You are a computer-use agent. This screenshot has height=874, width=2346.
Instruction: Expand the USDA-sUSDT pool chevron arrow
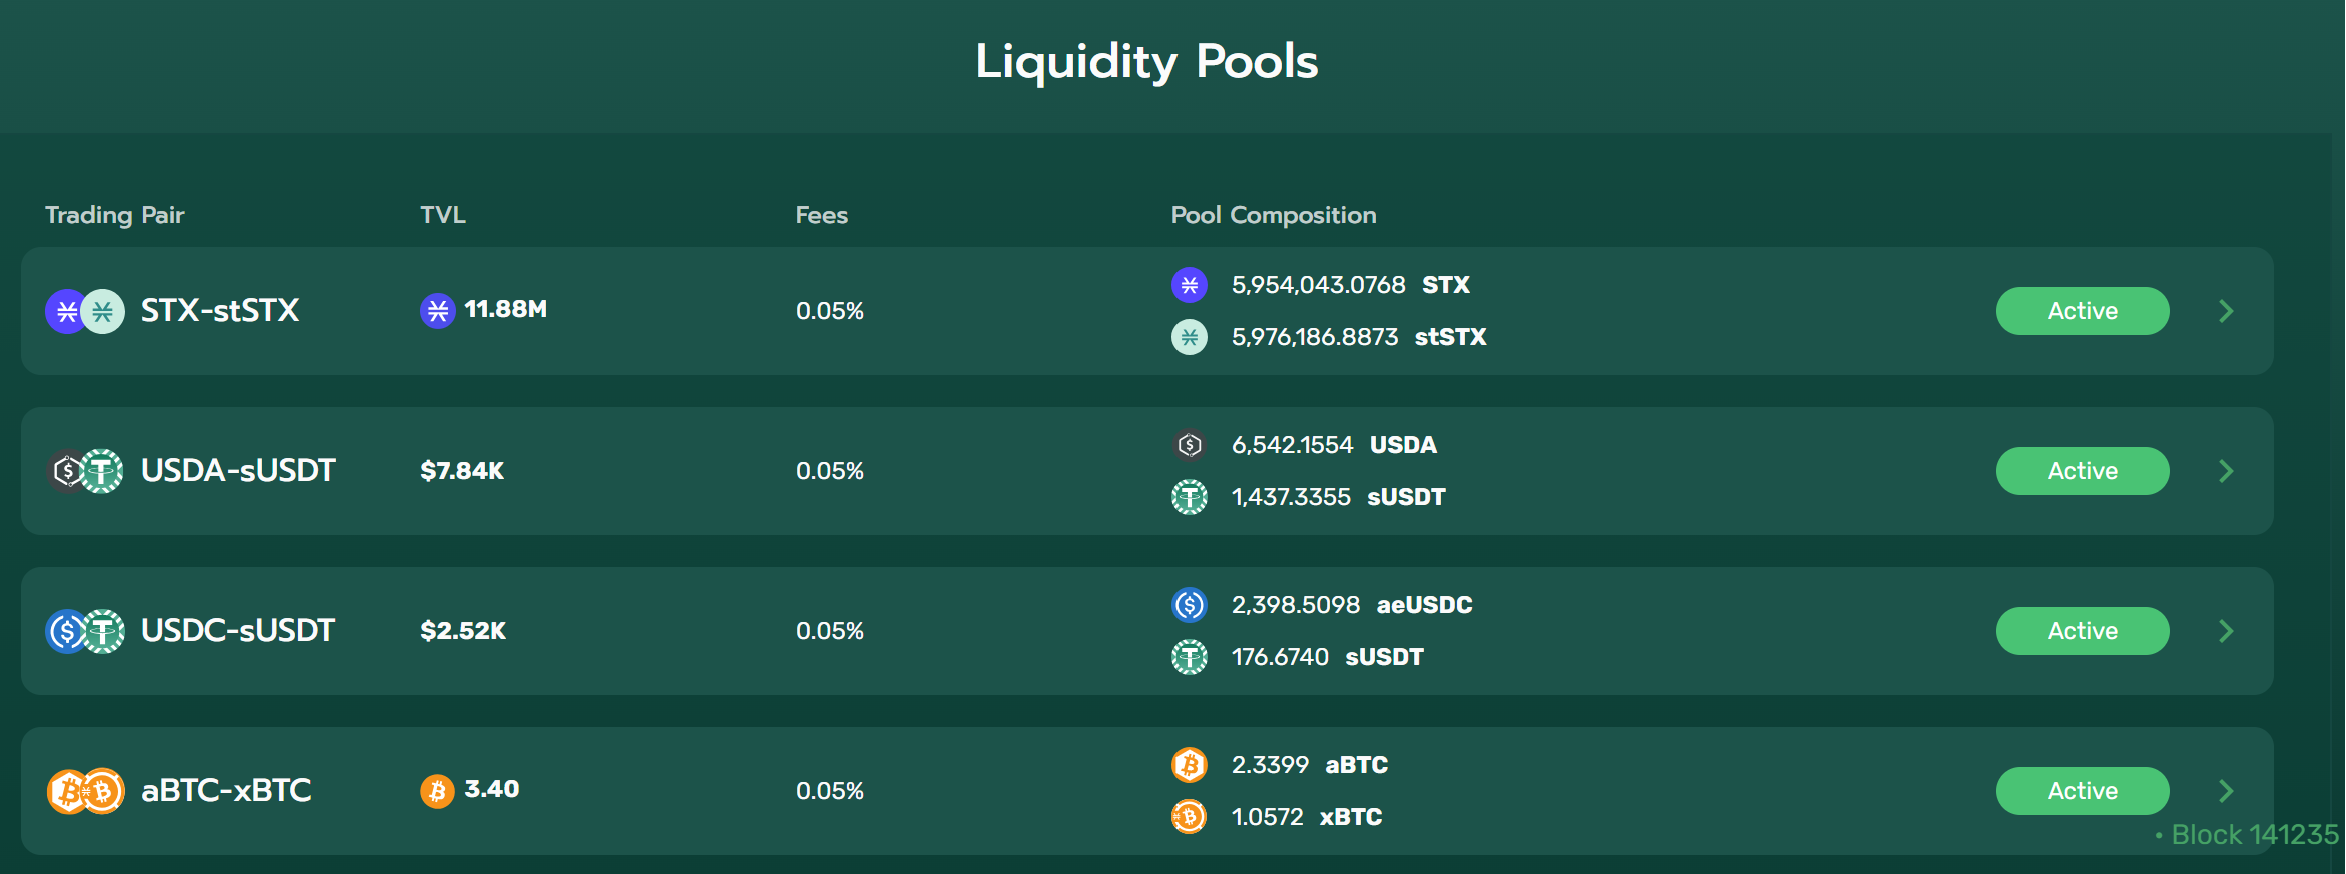tap(2226, 471)
